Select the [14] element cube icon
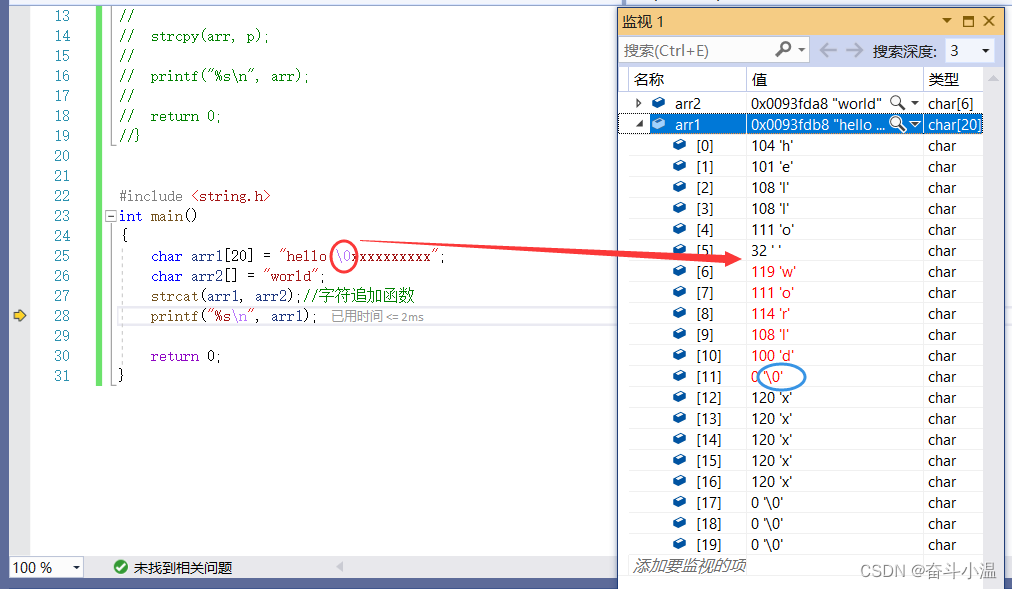1012x589 pixels. [x=680, y=439]
